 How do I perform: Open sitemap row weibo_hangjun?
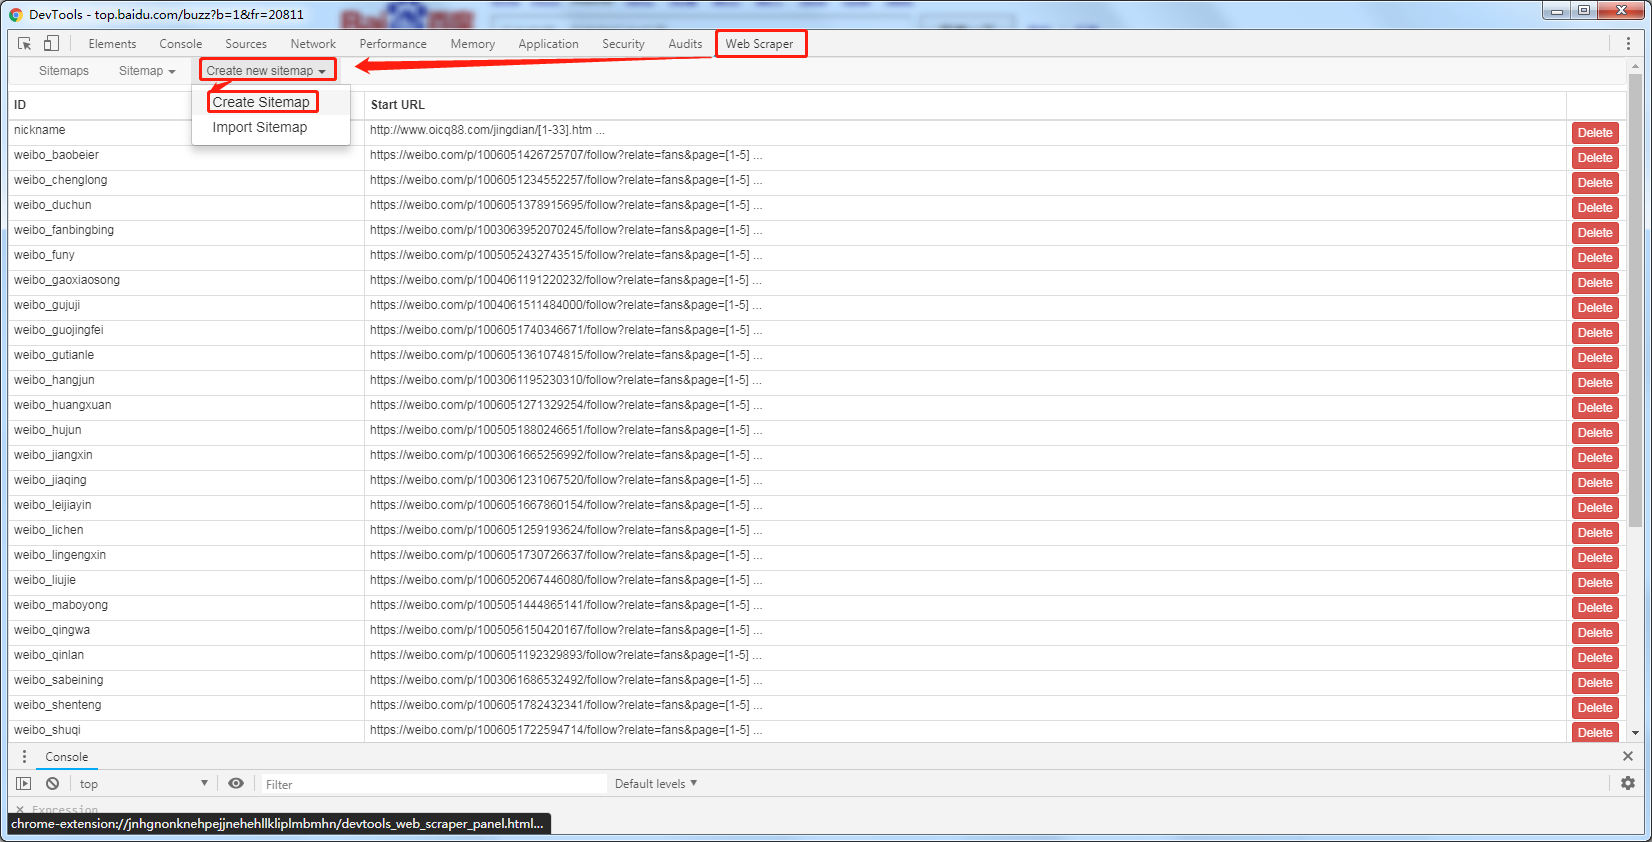click(x=817, y=383)
